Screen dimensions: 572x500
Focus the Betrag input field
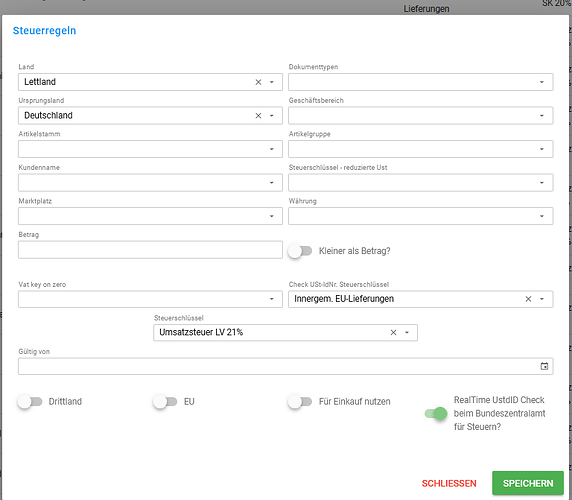pos(150,250)
